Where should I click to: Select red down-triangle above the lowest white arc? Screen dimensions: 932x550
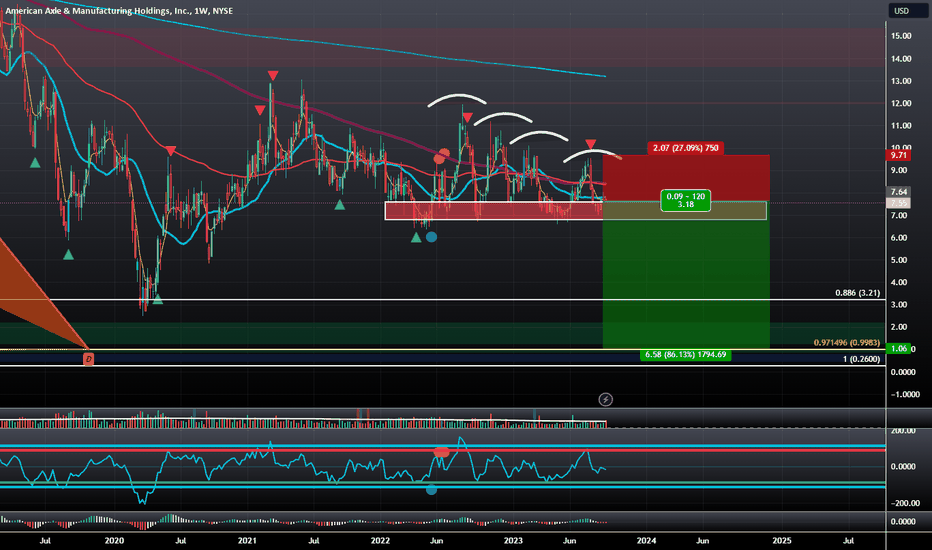coord(590,144)
